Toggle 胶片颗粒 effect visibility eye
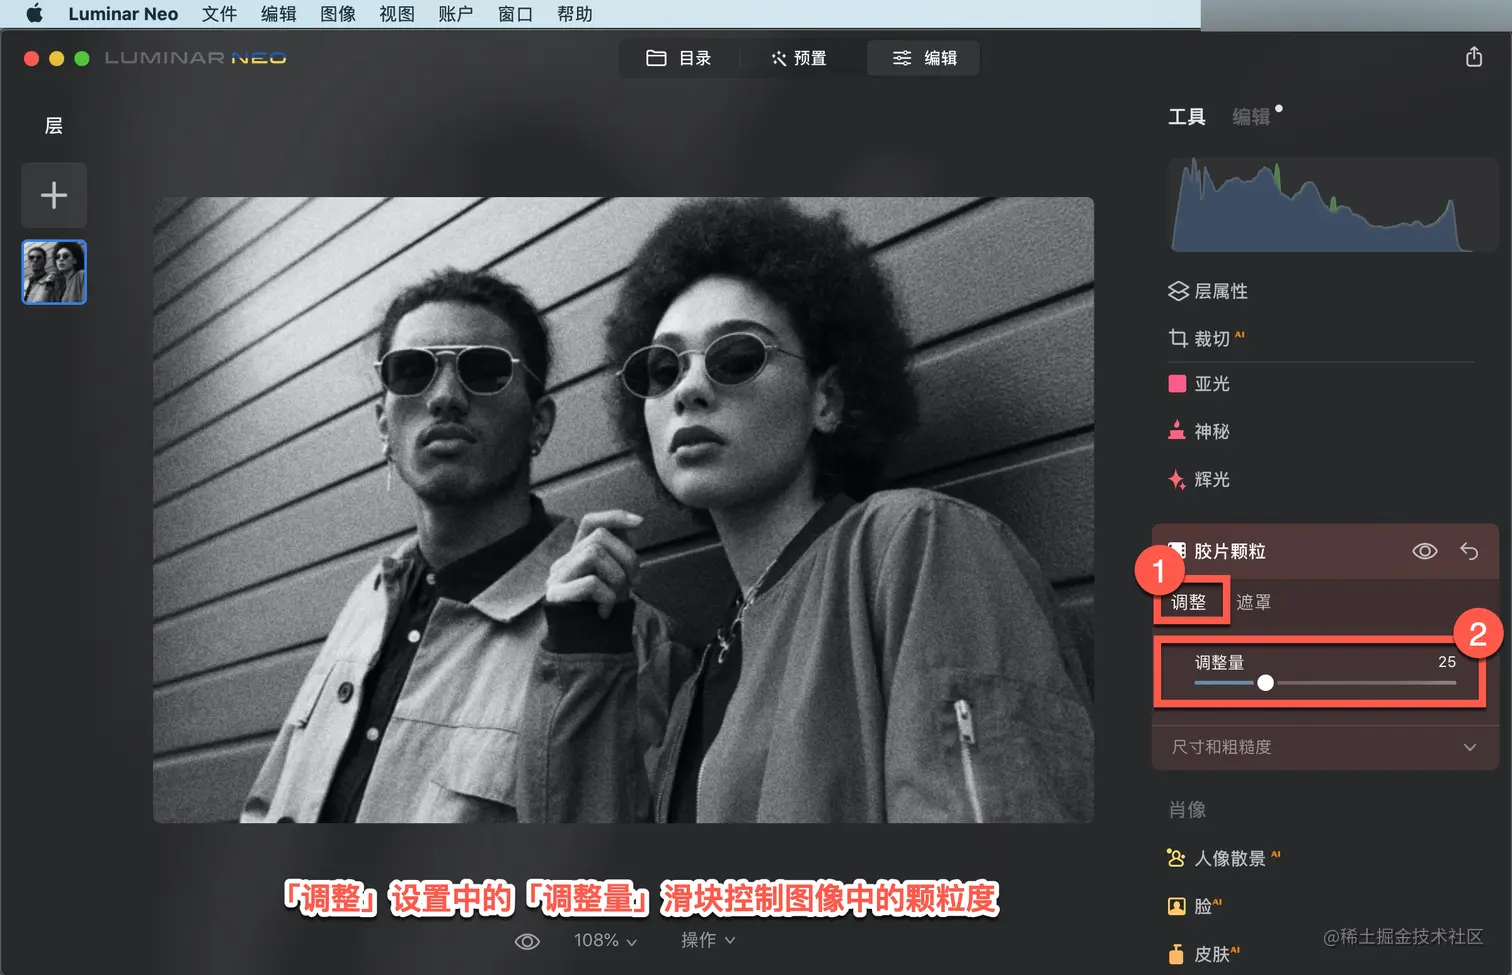Viewport: 1512px width, 975px height. [x=1425, y=551]
